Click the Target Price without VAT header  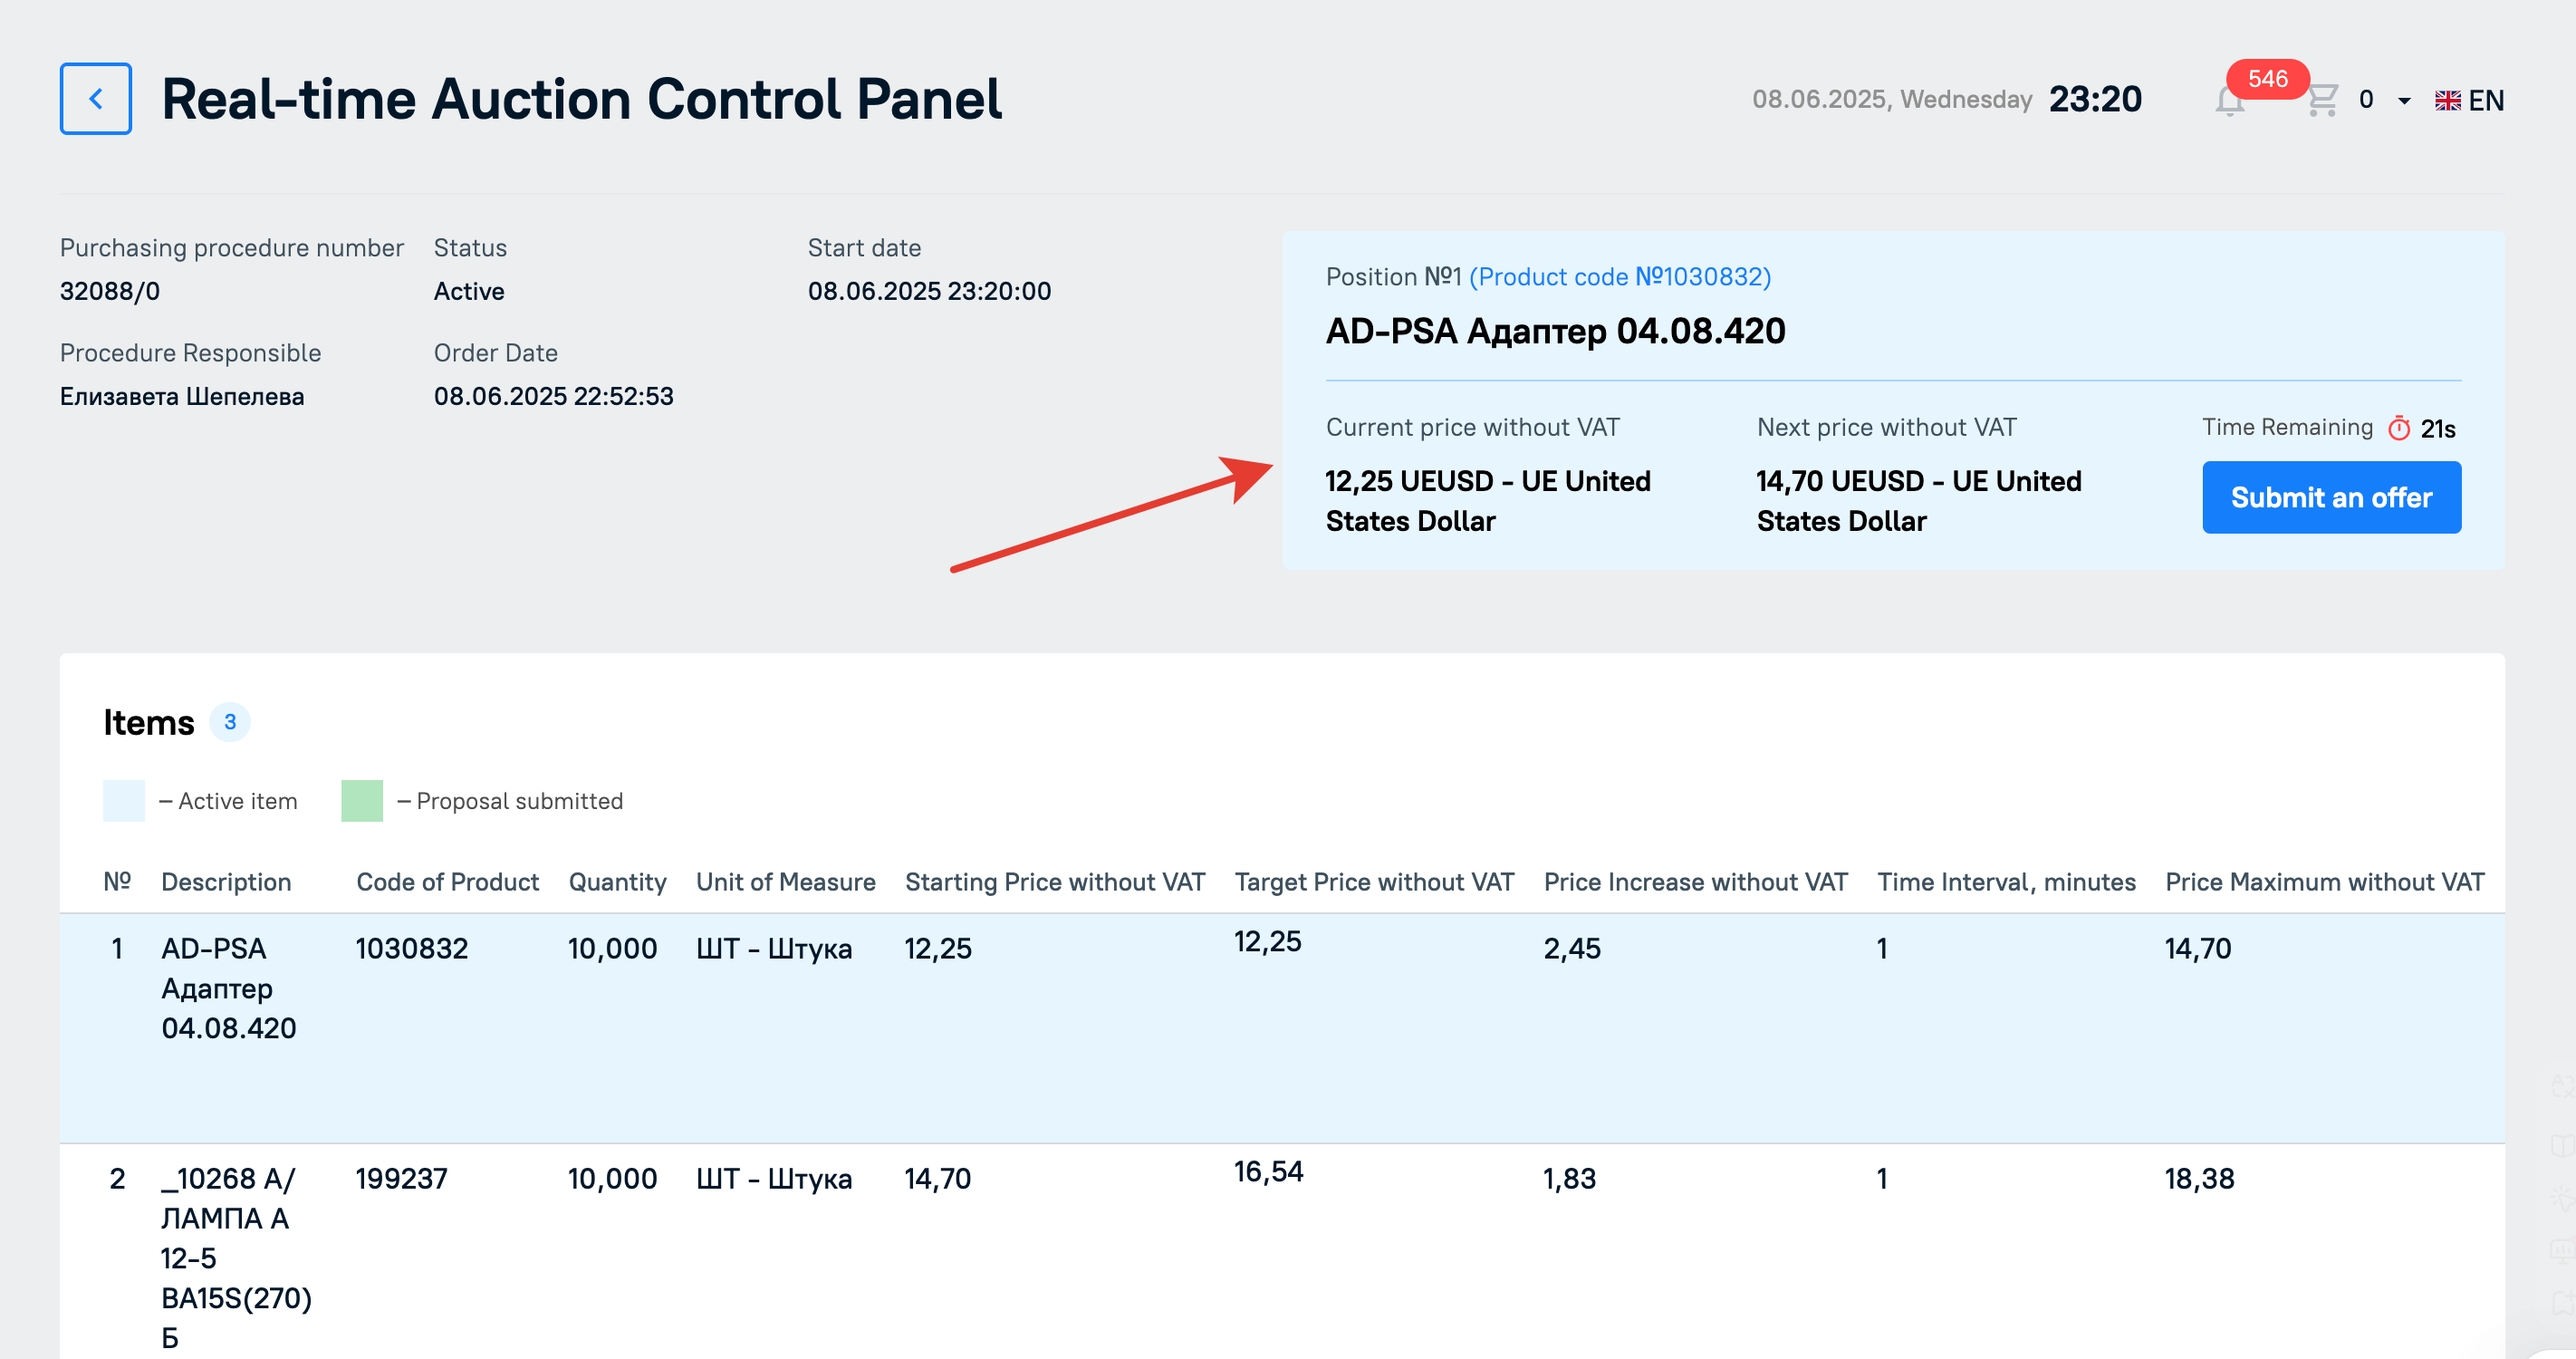pyautogui.click(x=1374, y=882)
